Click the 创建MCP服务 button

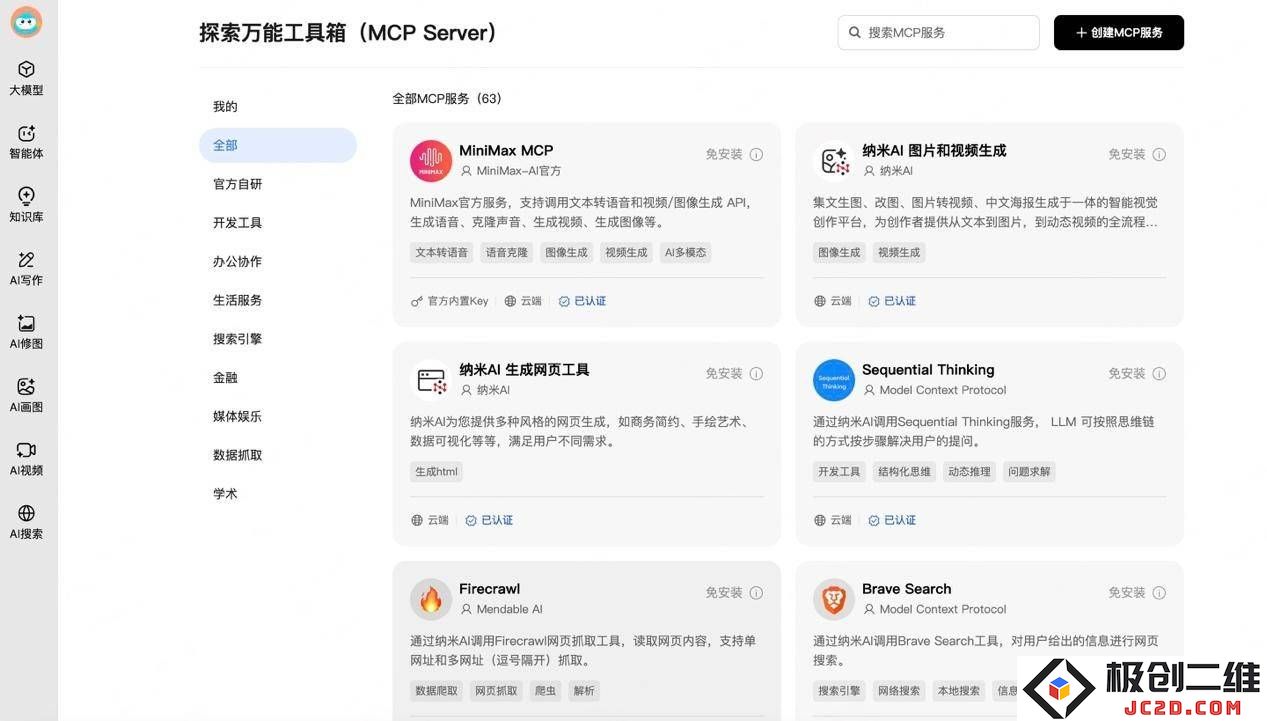coord(1119,33)
